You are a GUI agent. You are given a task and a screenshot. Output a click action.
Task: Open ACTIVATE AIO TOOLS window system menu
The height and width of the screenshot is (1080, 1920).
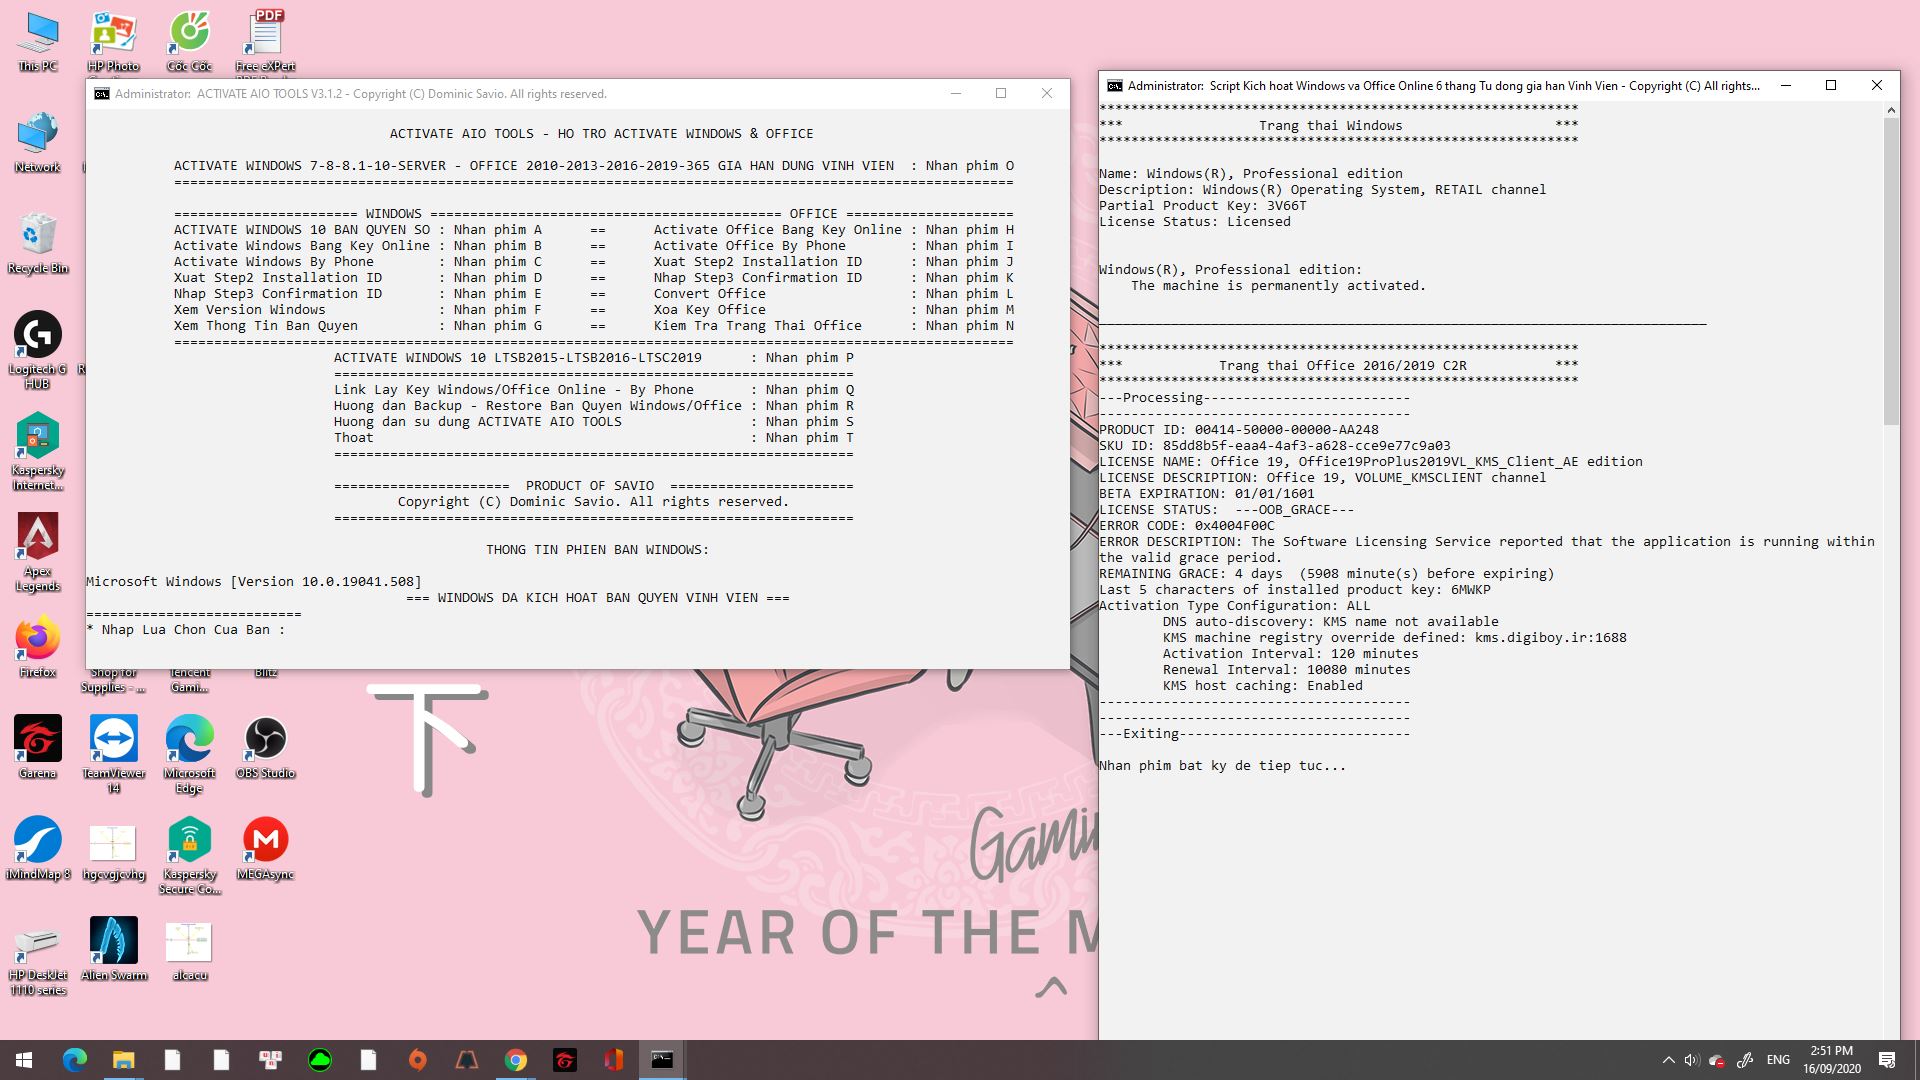tap(102, 94)
